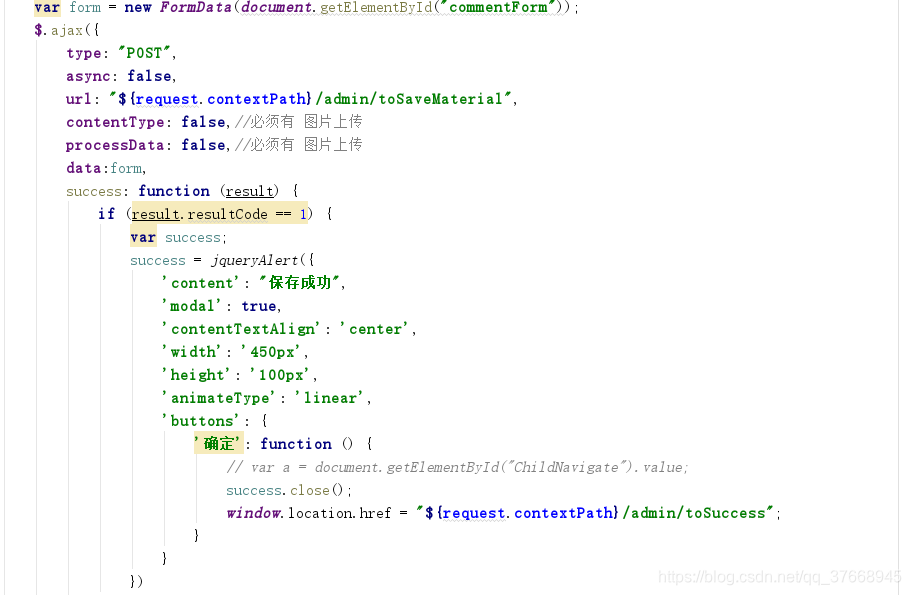Click the closing }) of jqueryAlert

(137, 581)
